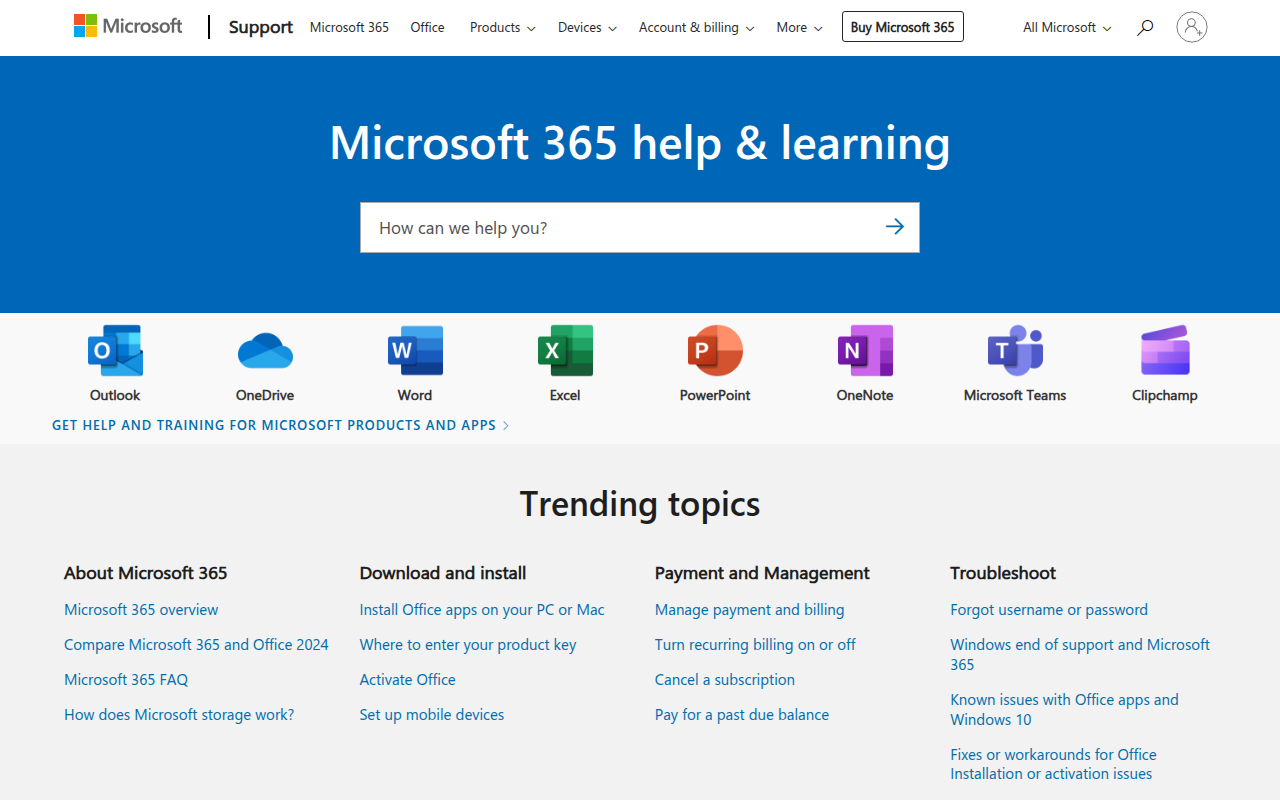
Task: Open How does Microsoft storage work link
Action: tap(179, 715)
